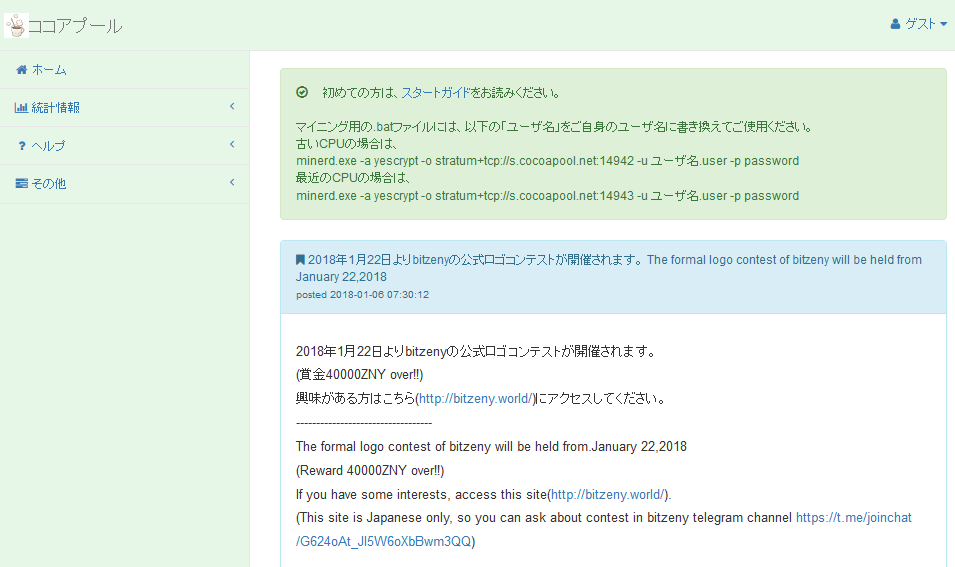Click the posted 2018-01-06 07:30:12 timestamp
Screen dimensions: 955x567
[x=362, y=295]
